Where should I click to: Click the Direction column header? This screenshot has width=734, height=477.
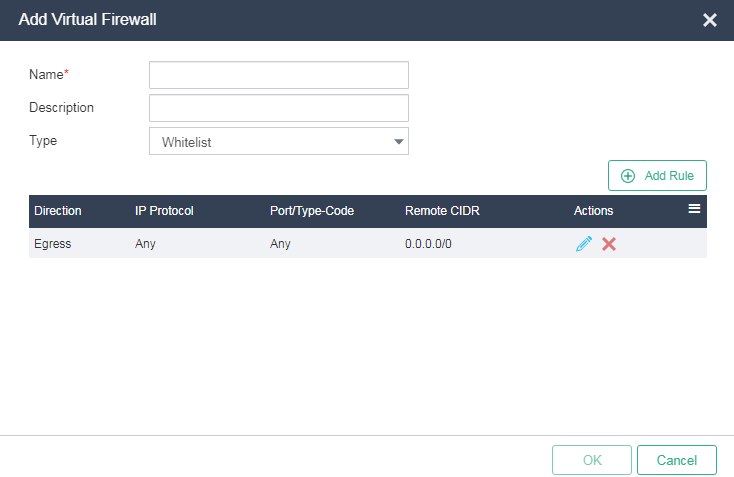click(x=58, y=211)
